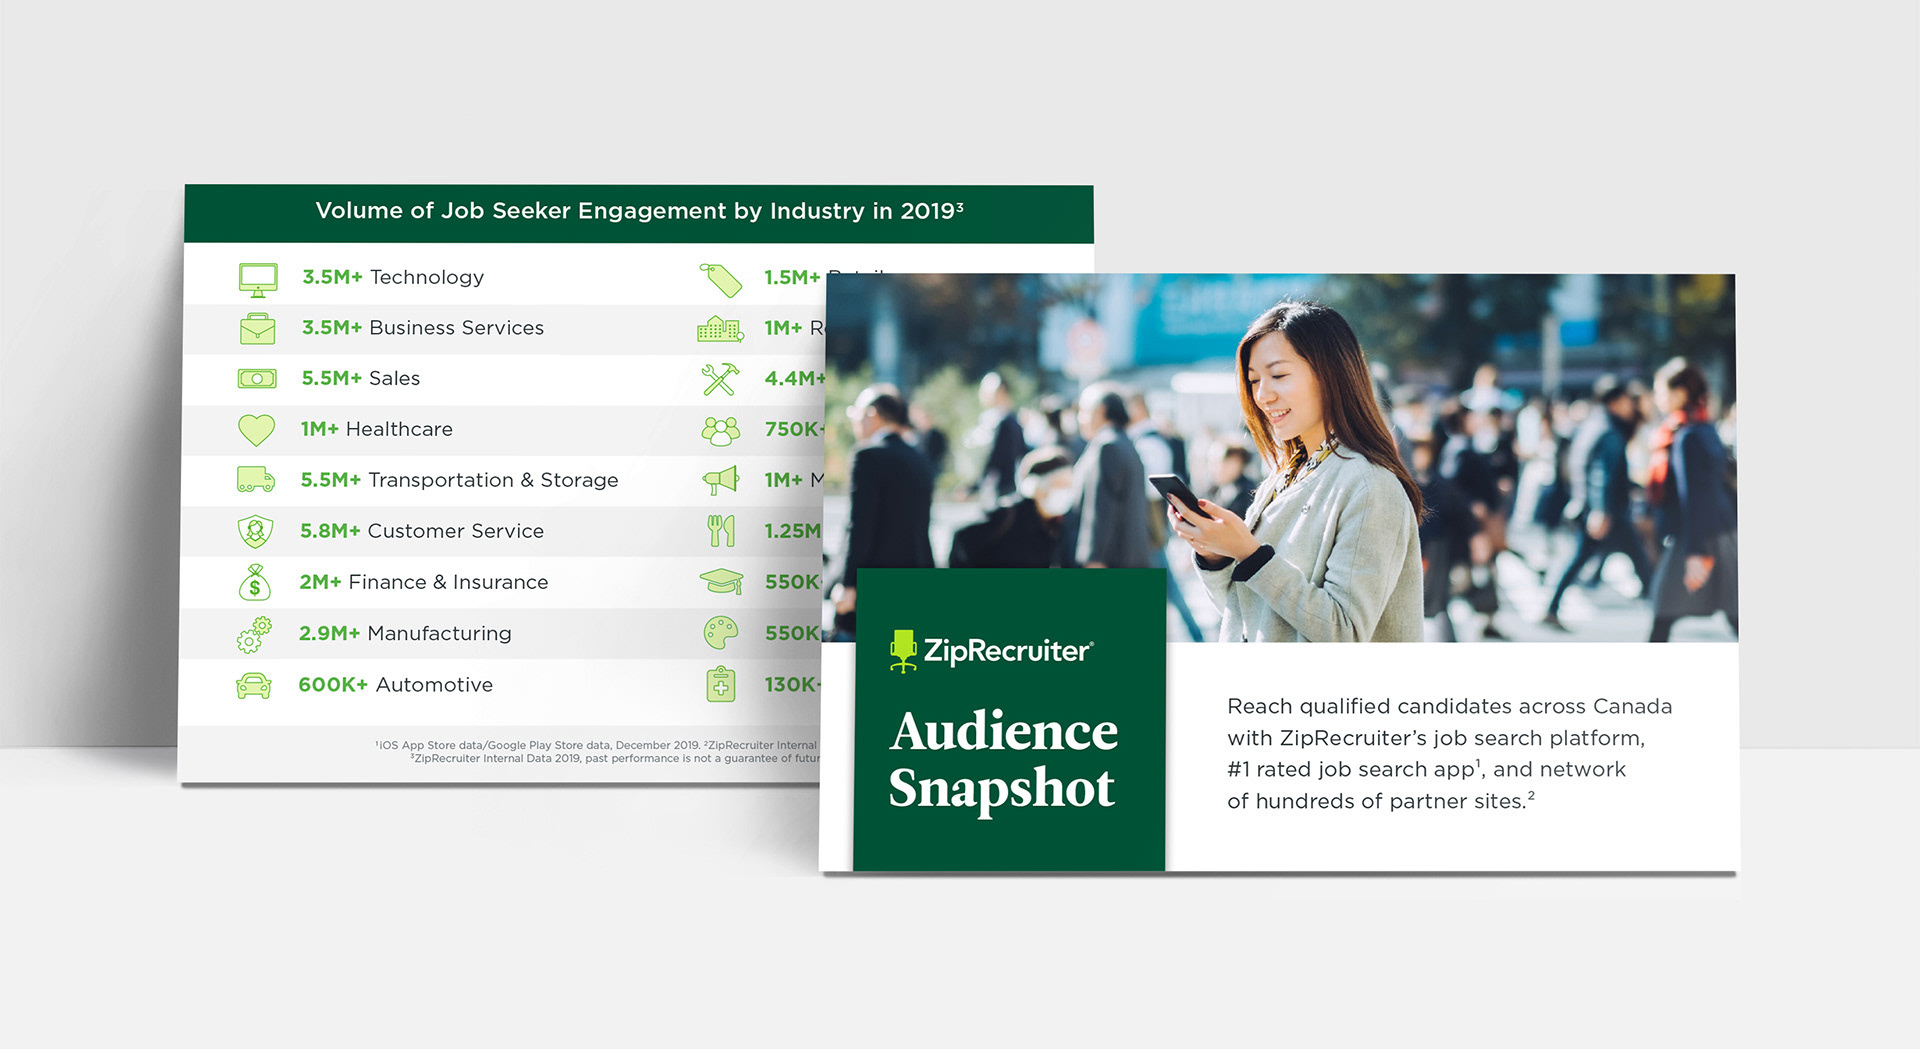Click the "2M+ Finance & Insurance" text

pyautogui.click(x=423, y=582)
